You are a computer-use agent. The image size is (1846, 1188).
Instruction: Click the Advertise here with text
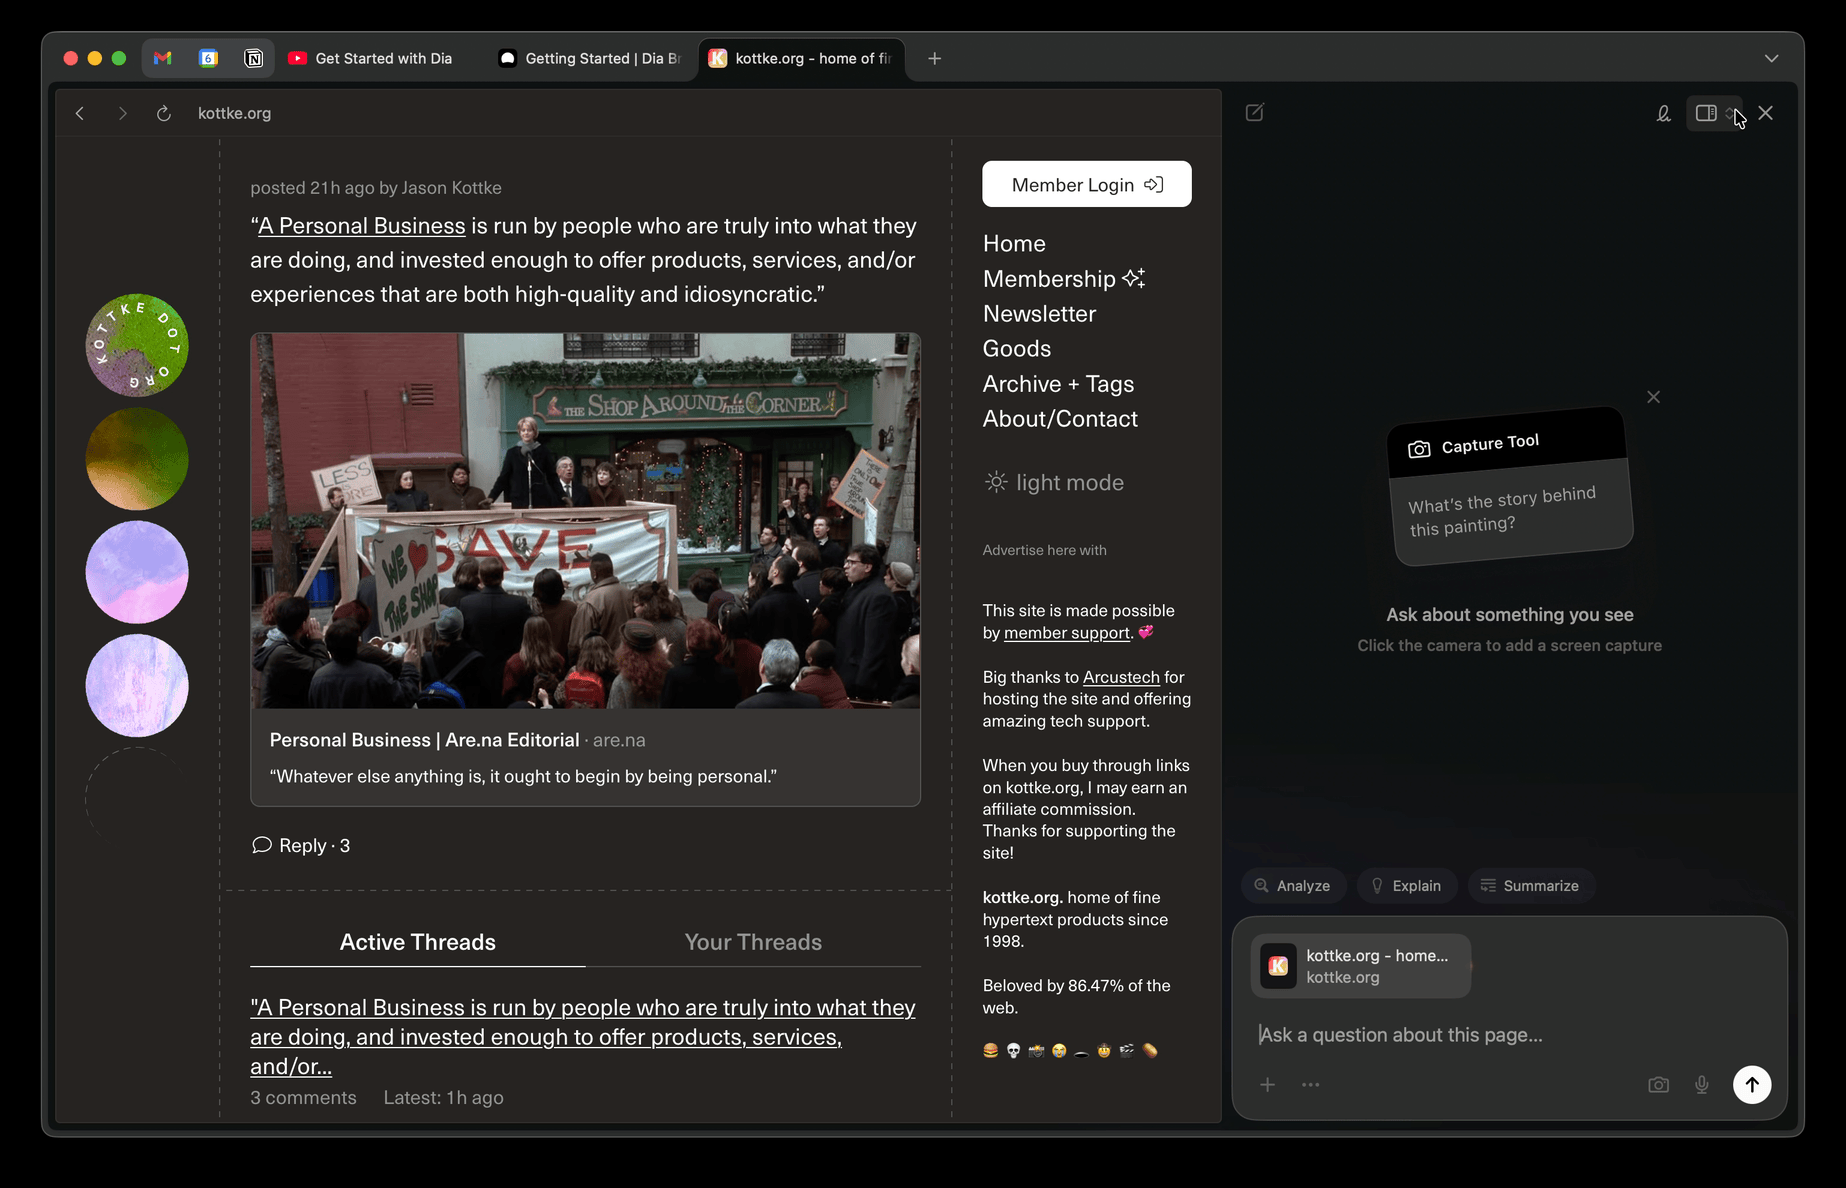point(1045,550)
